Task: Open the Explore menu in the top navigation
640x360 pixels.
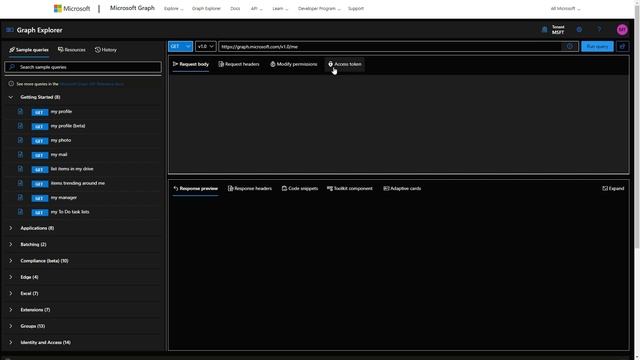Action: tap(173, 9)
